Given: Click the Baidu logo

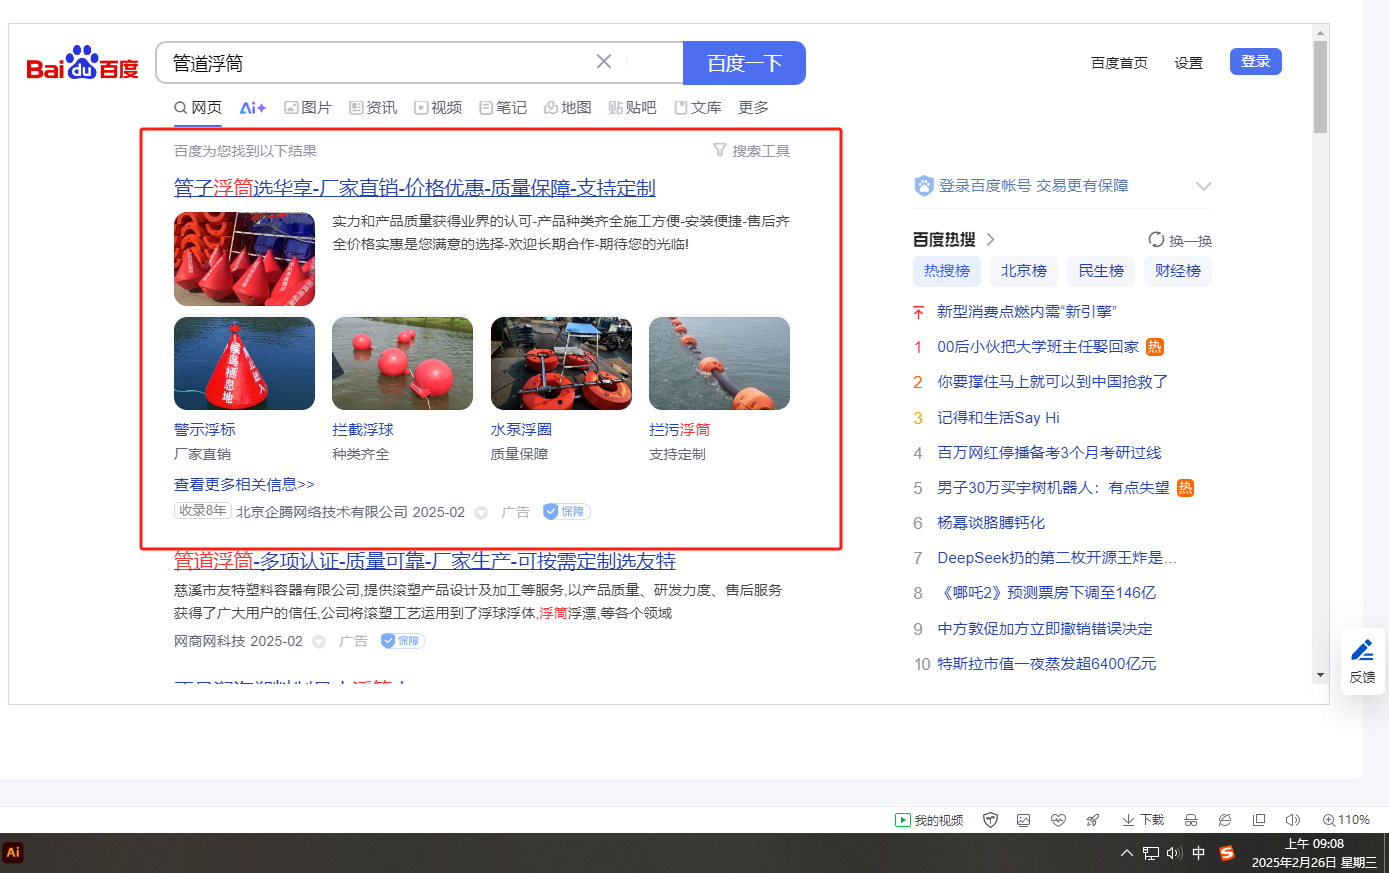Looking at the screenshot, I should pyautogui.click(x=83, y=63).
